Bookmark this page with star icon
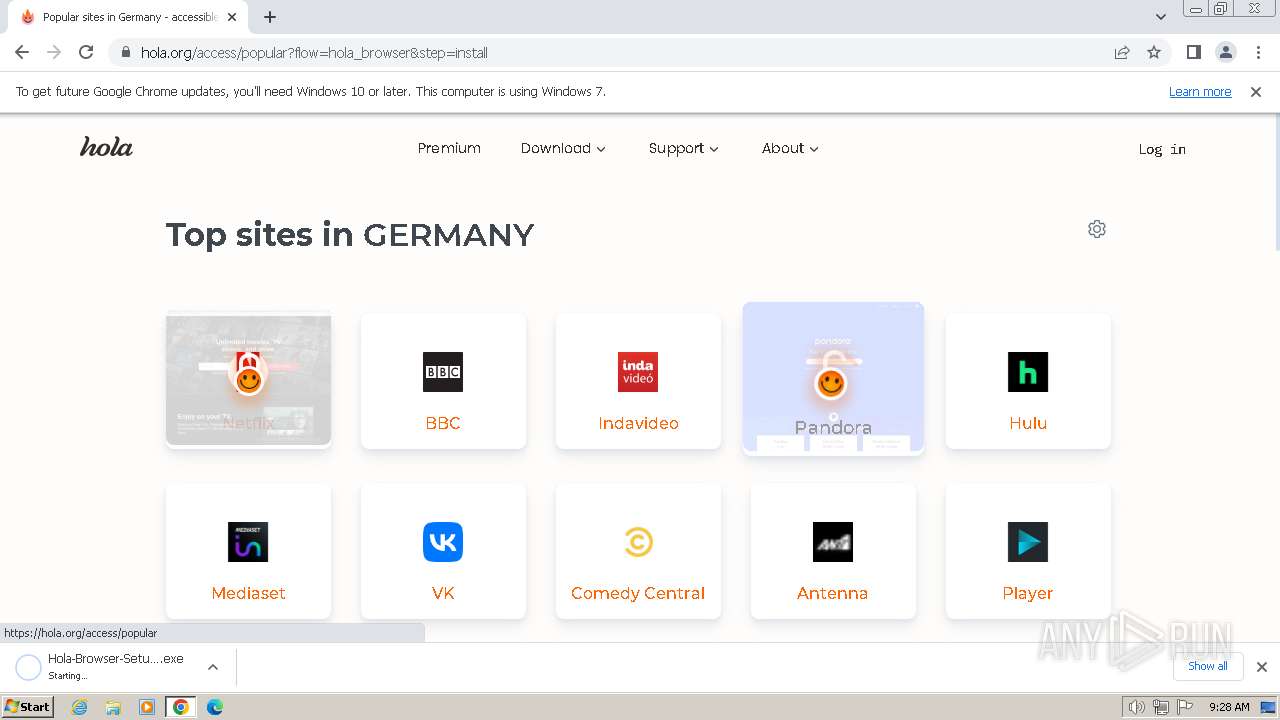1280x720 pixels. tap(1154, 52)
